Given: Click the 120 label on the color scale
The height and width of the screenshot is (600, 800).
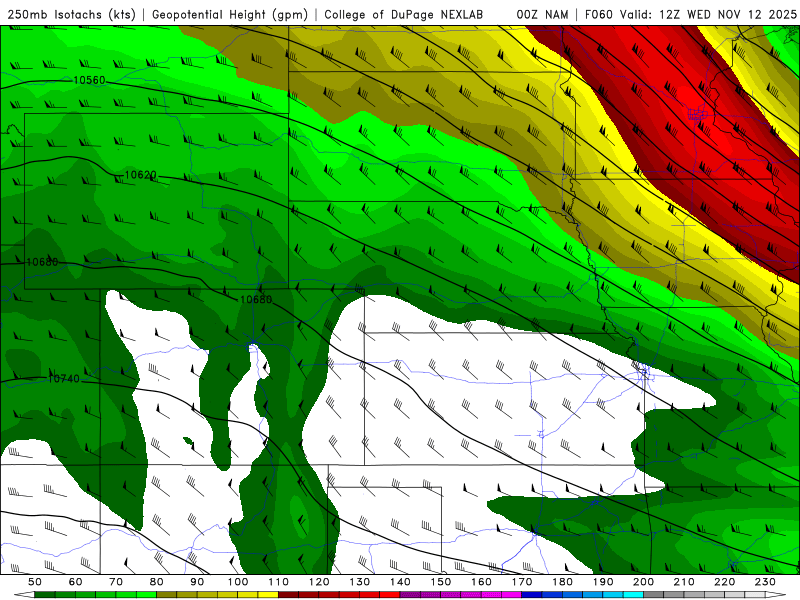Looking at the screenshot, I should pyautogui.click(x=319, y=582).
